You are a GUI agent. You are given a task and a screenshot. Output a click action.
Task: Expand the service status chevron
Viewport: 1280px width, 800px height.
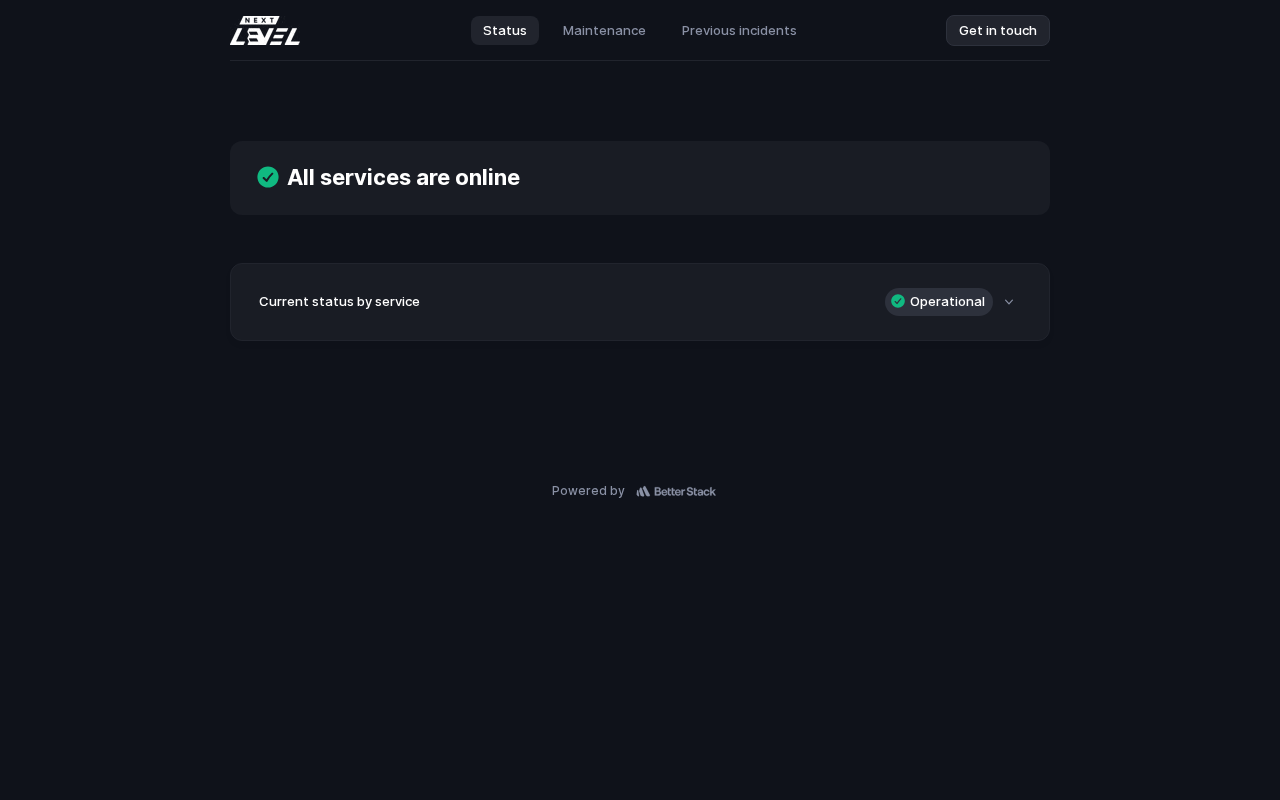1009,302
